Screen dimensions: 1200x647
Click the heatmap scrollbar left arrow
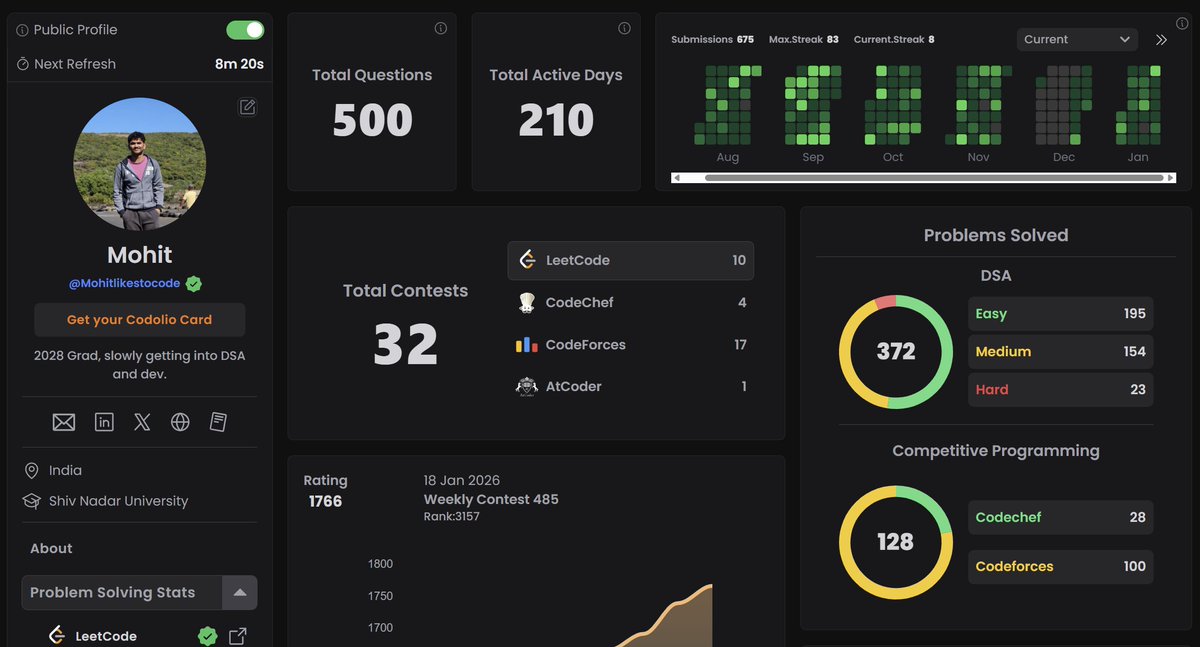678,178
